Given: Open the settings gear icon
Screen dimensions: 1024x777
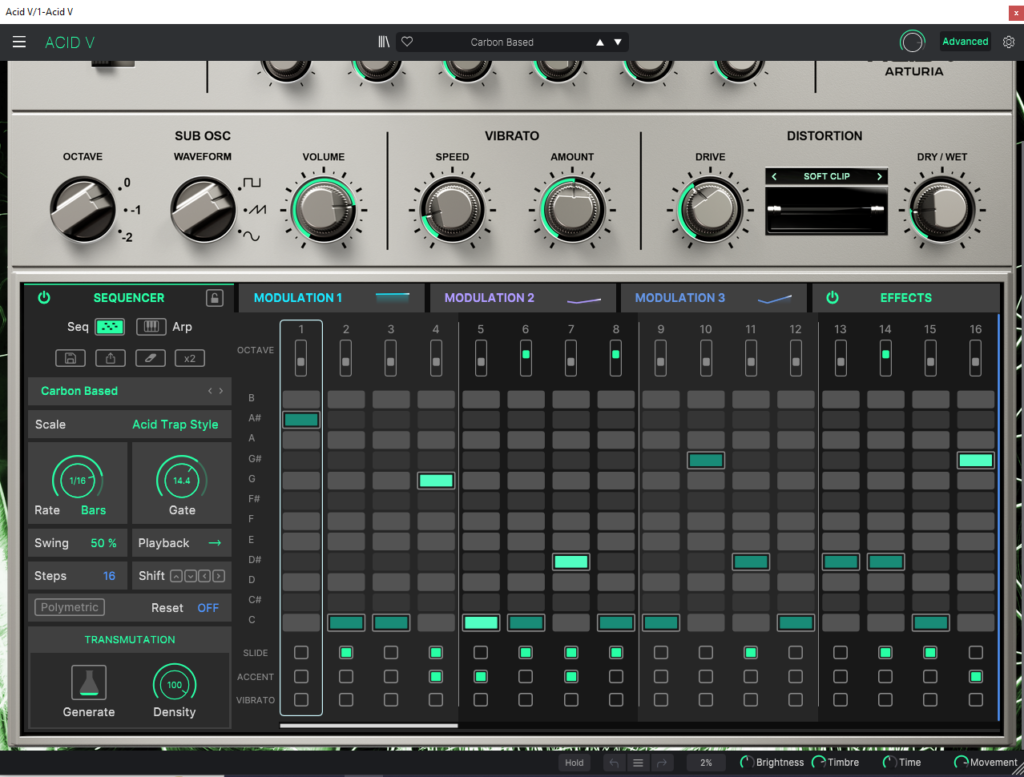Looking at the screenshot, I should click(1008, 42).
